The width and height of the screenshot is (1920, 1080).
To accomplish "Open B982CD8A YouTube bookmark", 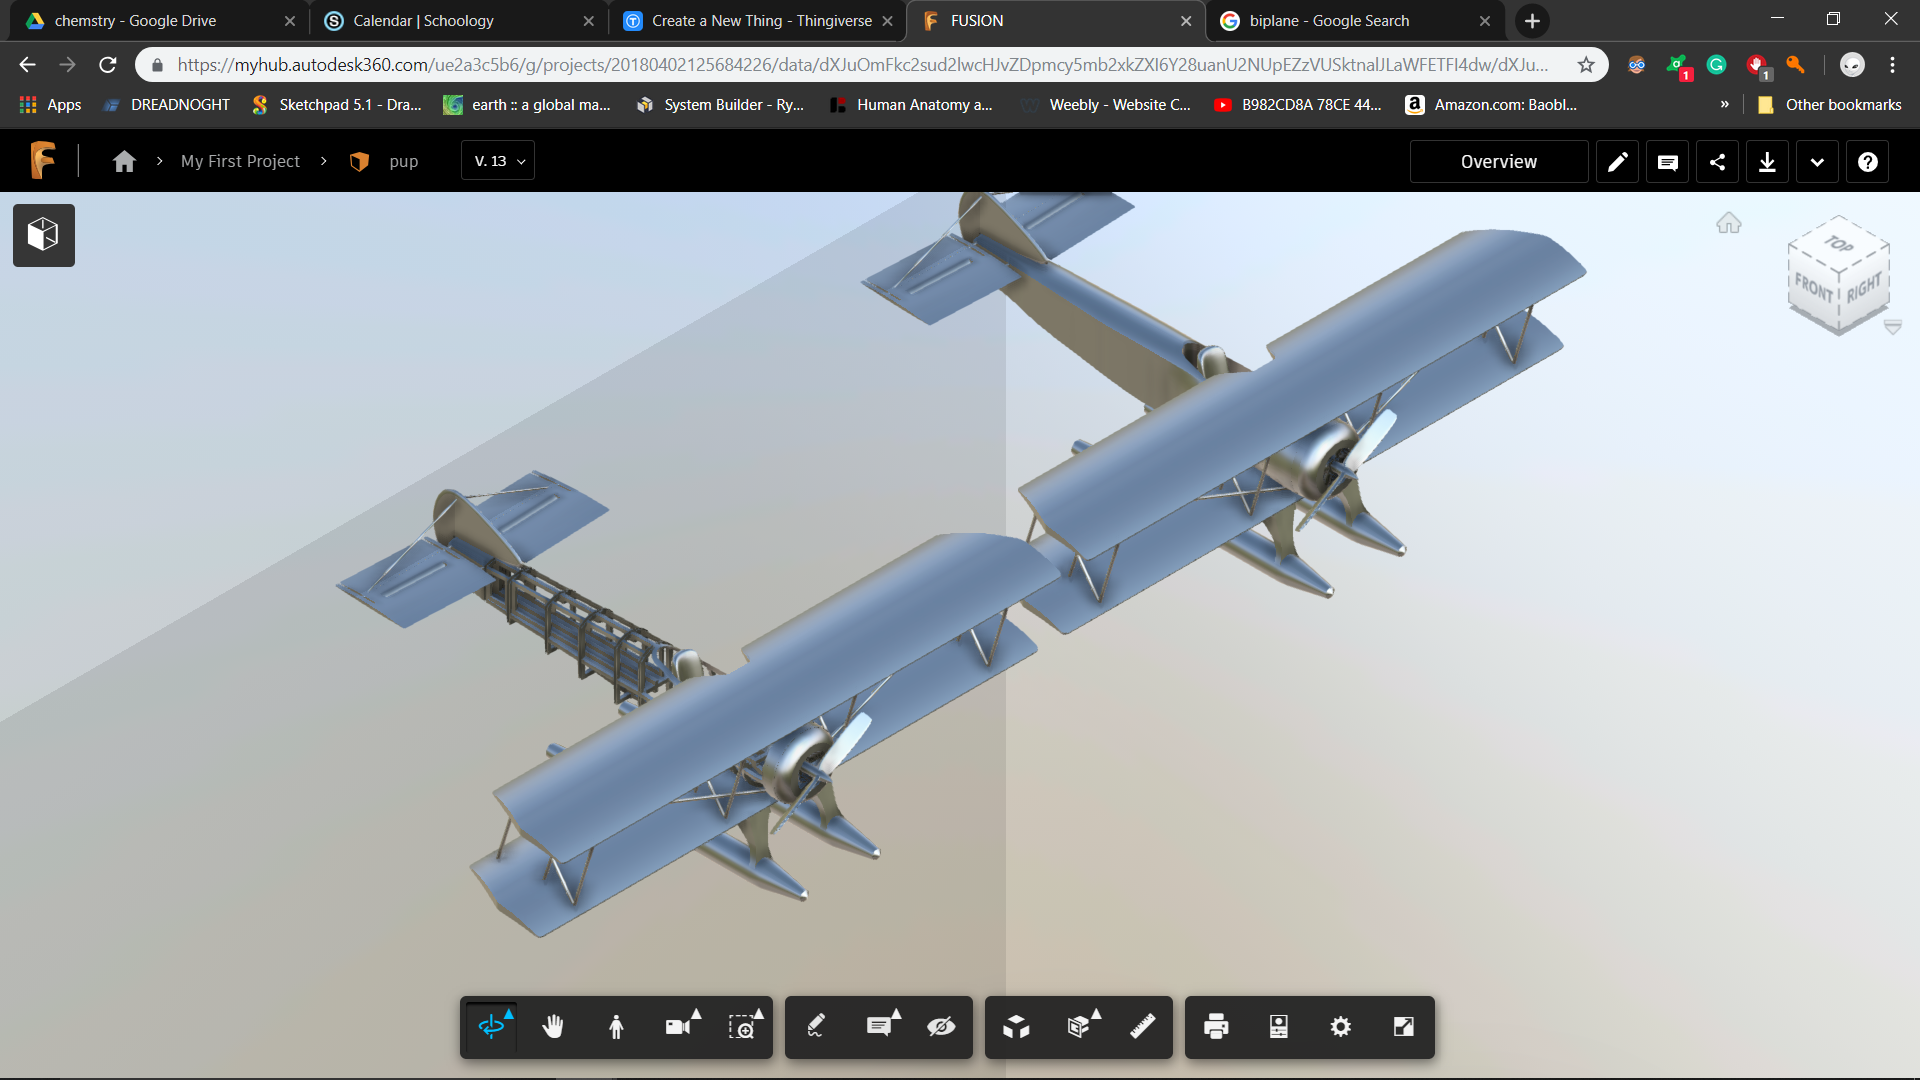I will pyautogui.click(x=1298, y=105).
